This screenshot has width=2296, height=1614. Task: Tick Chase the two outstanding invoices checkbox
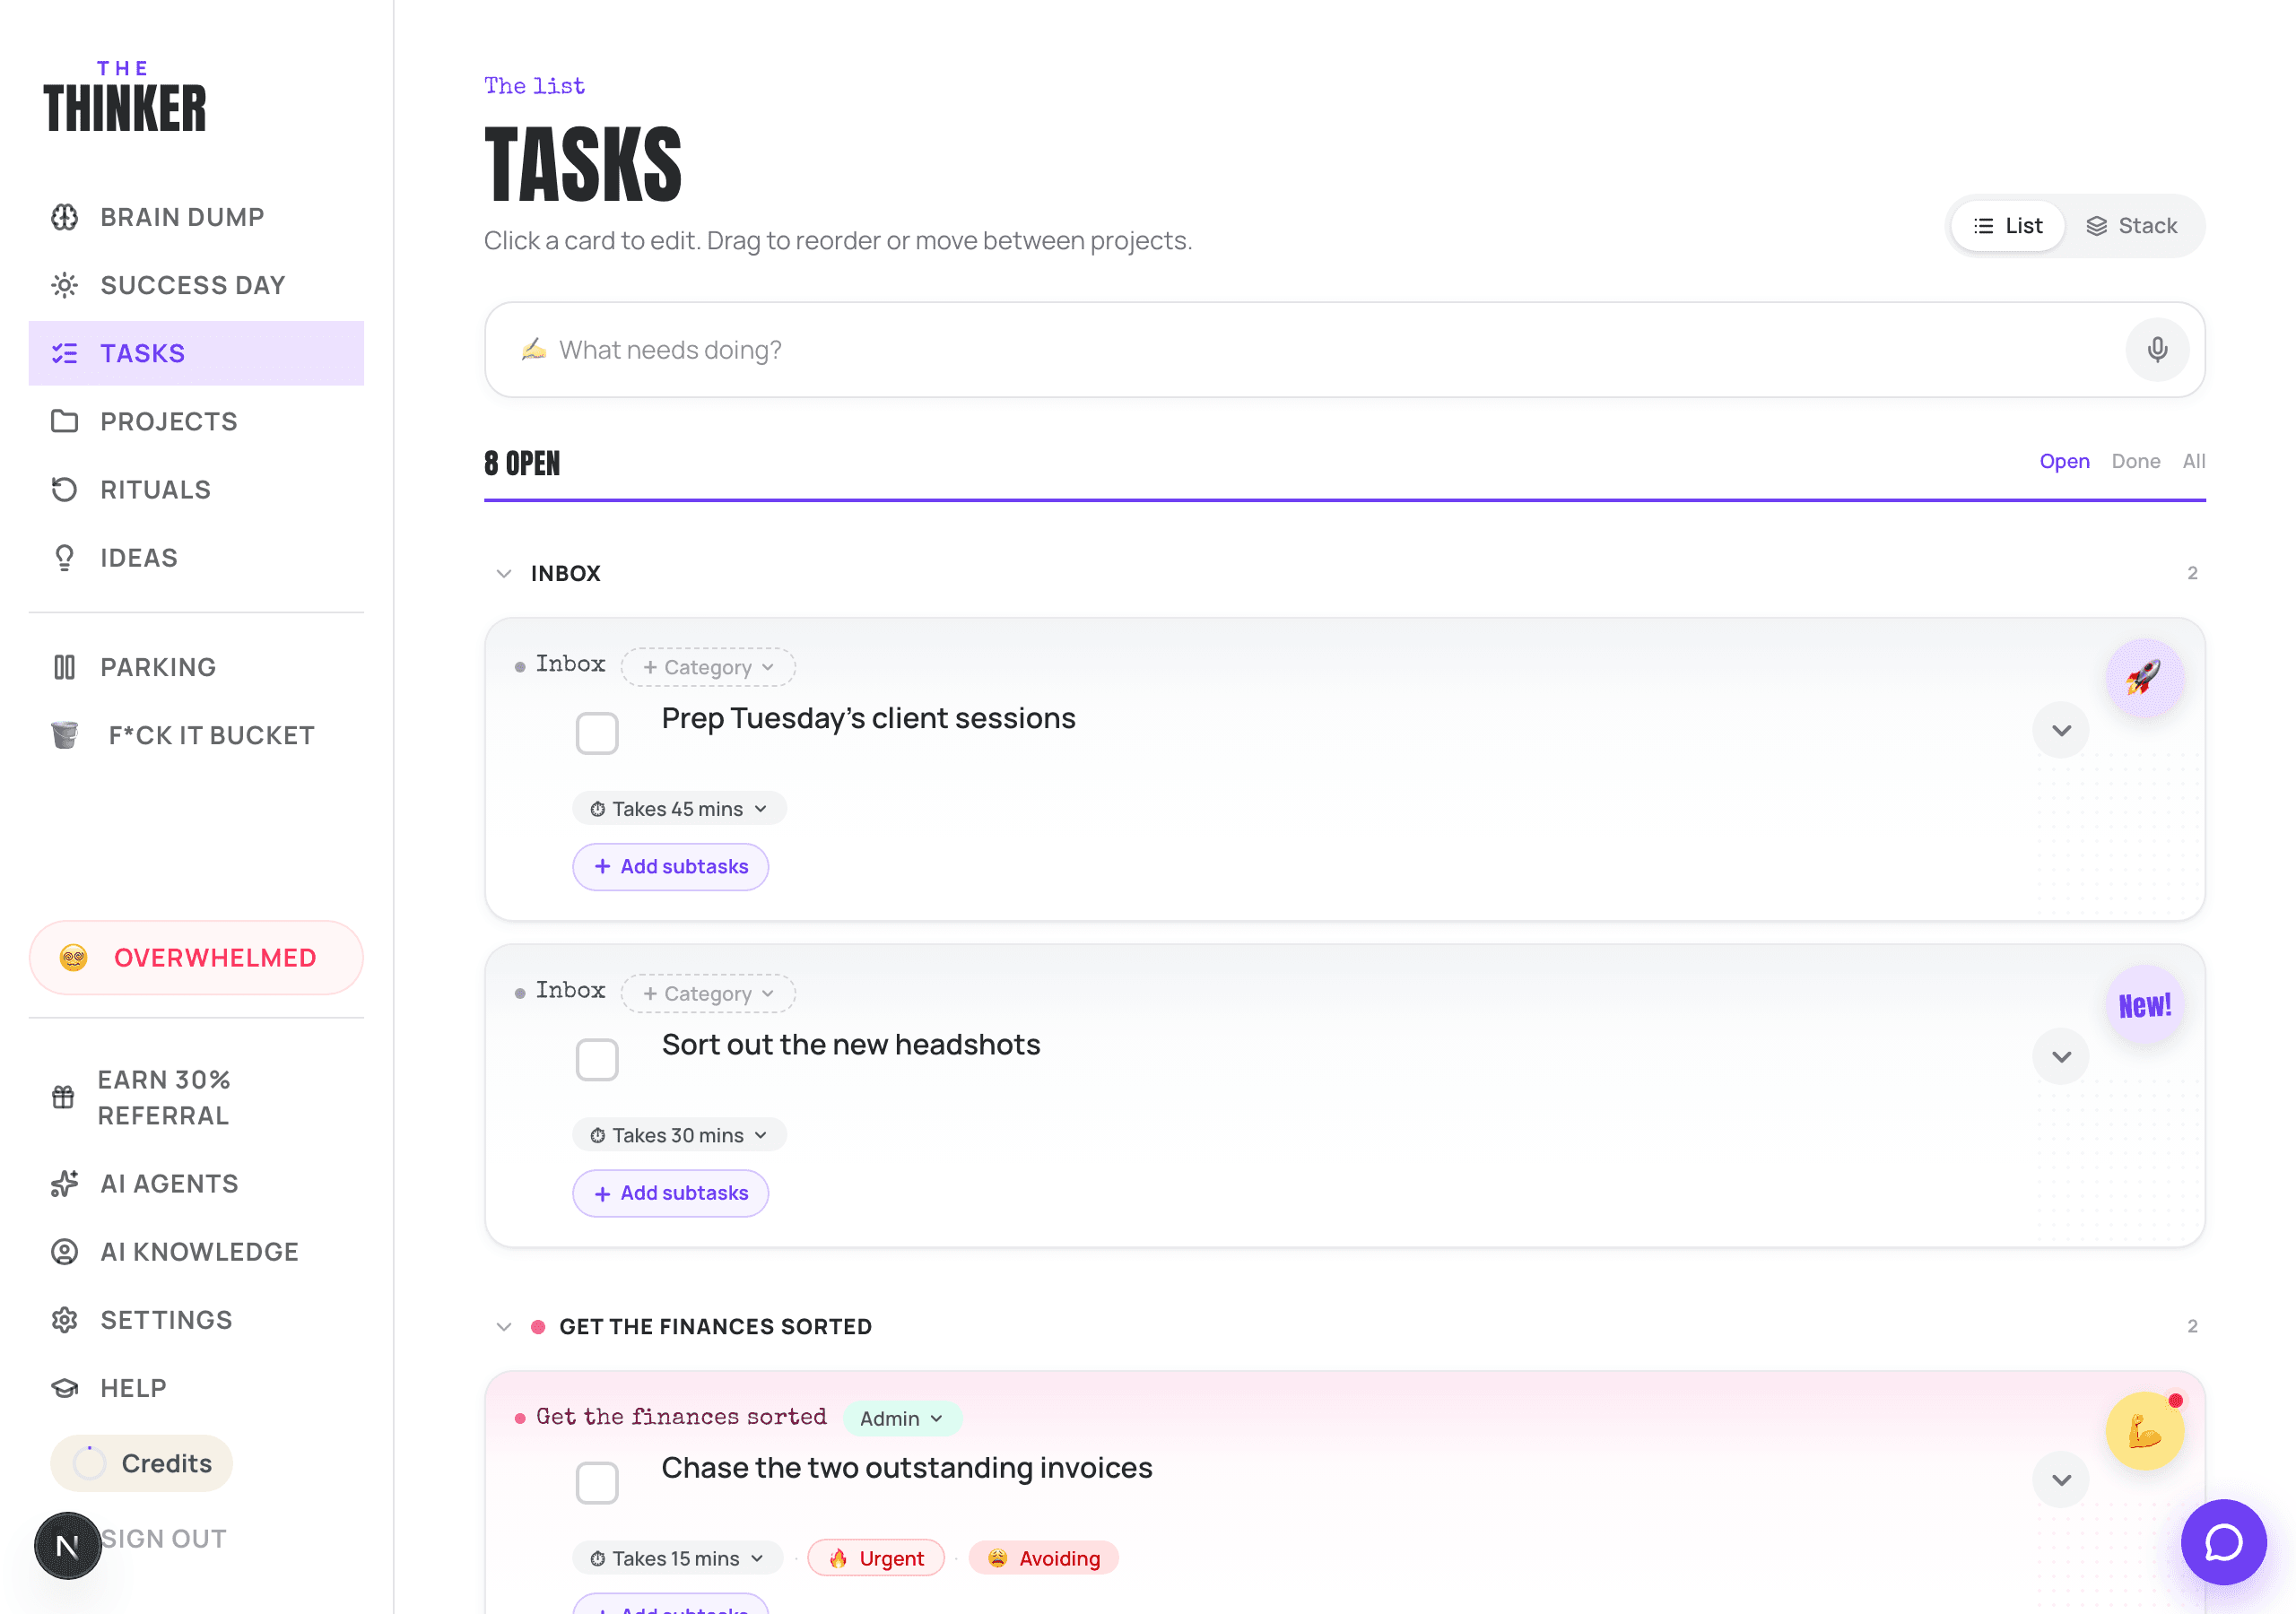[x=597, y=1482]
